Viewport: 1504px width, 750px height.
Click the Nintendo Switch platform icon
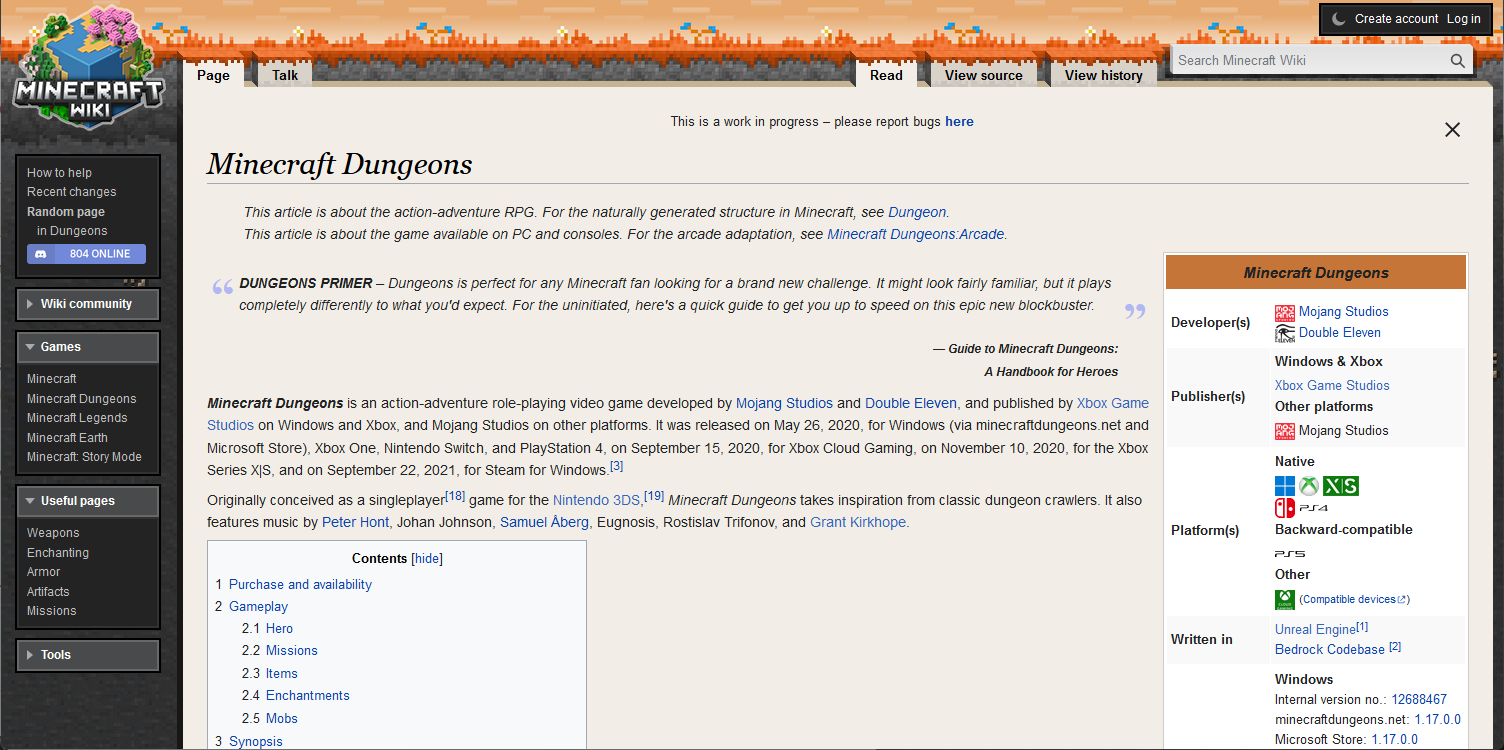[x=1285, y=508]
